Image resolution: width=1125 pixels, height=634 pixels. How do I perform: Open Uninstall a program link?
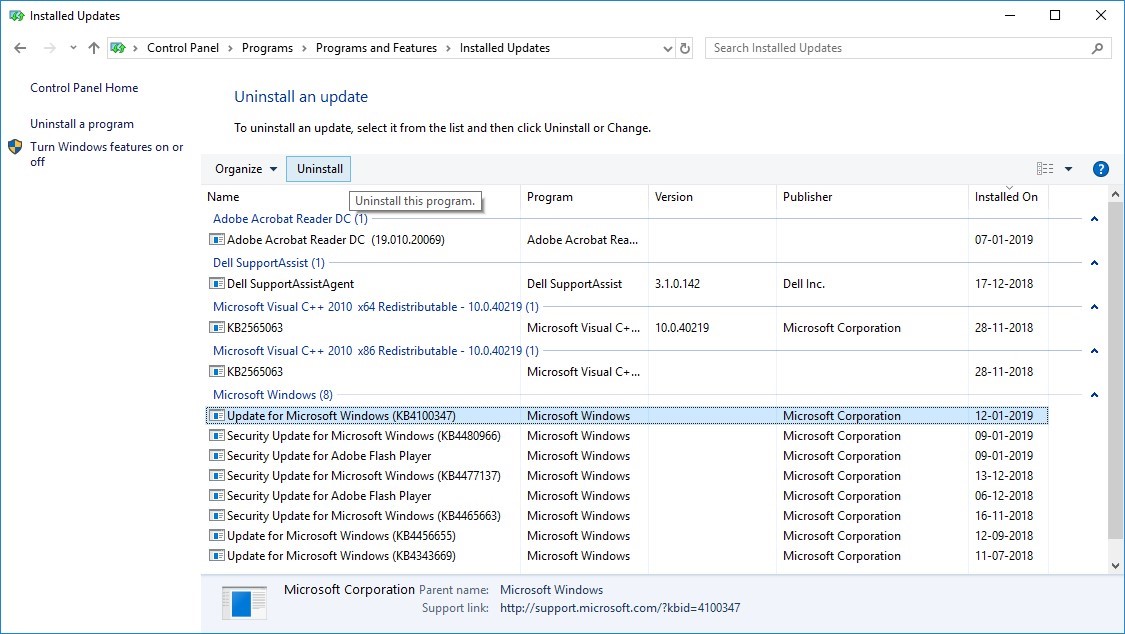[82, 124]
